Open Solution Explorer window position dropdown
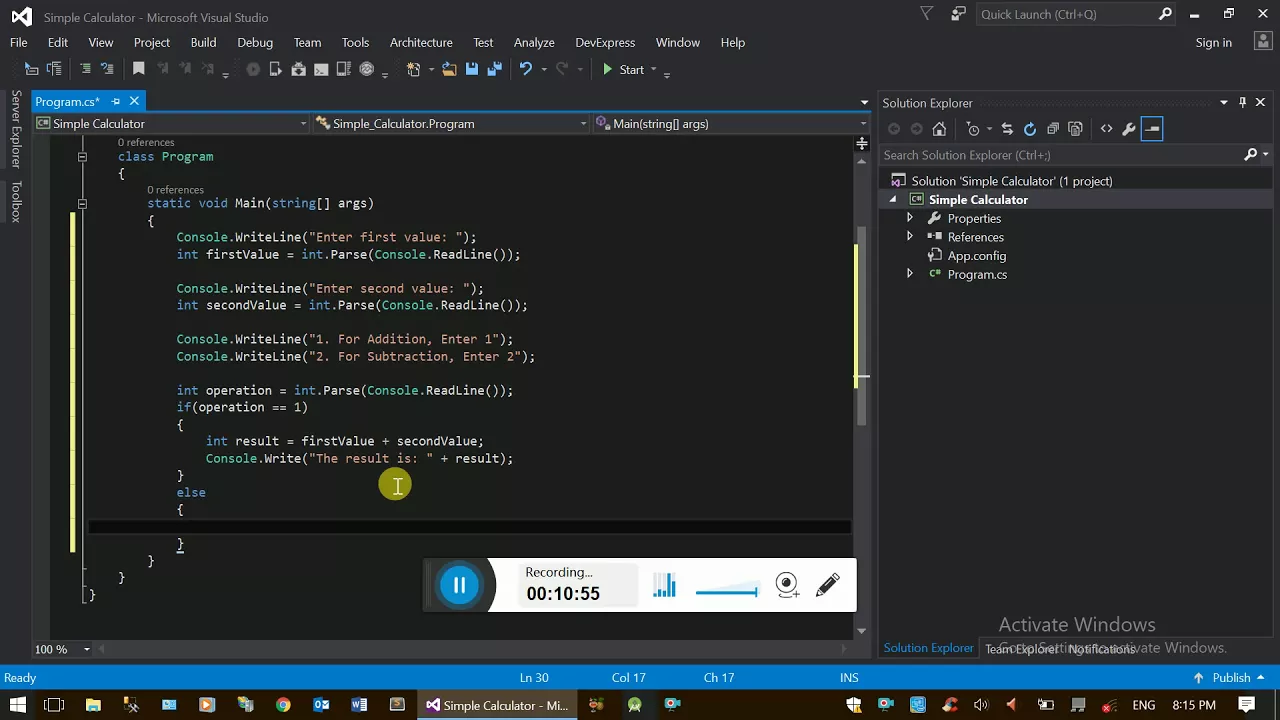The height and width of the screenshot is (720, 1280). point(1223,102)
